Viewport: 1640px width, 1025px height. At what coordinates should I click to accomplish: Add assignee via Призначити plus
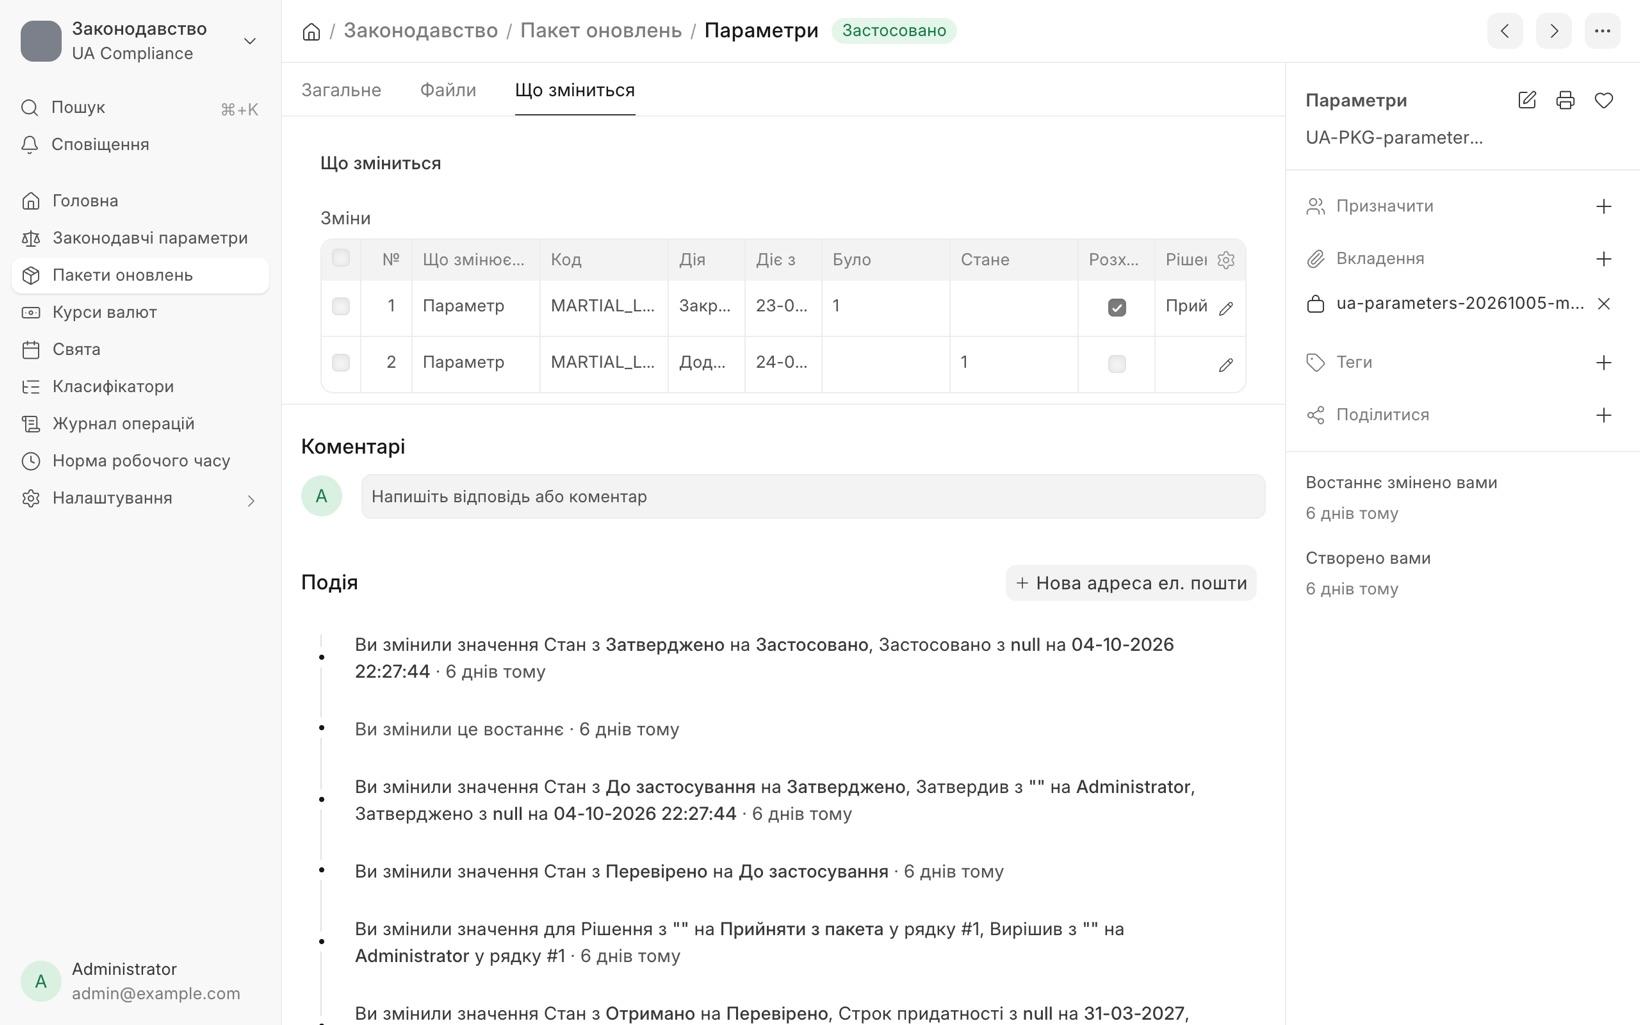tap(1604, 206)
